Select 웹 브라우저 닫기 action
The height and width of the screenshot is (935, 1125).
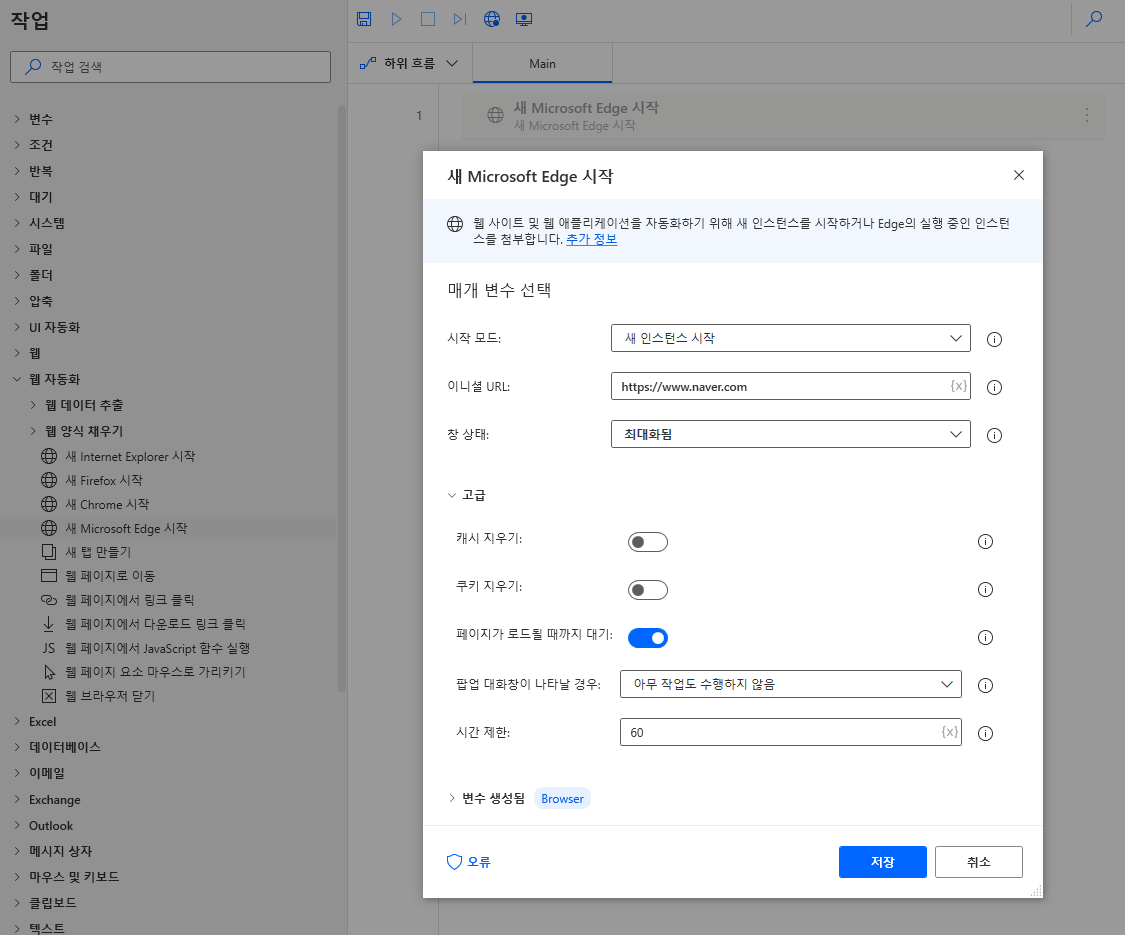pyautogui.click(x=110, y=696)
